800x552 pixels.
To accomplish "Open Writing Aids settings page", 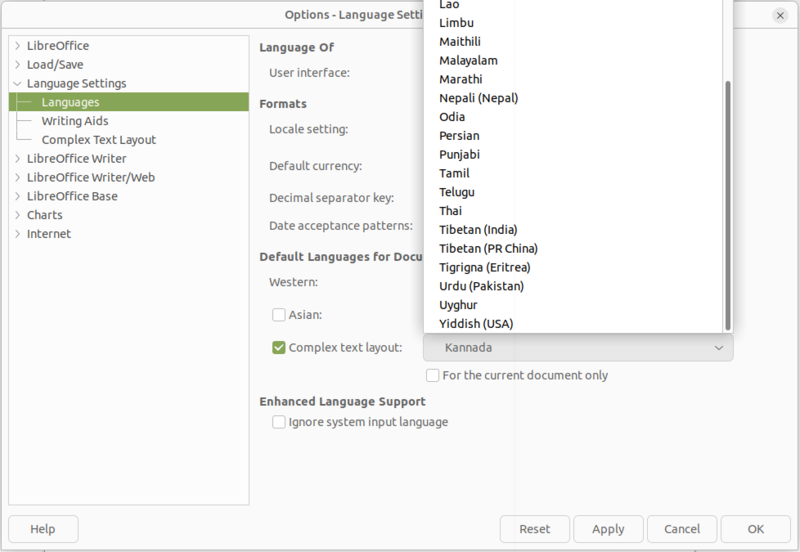I will pyautogui.click(x=75, y=121).
